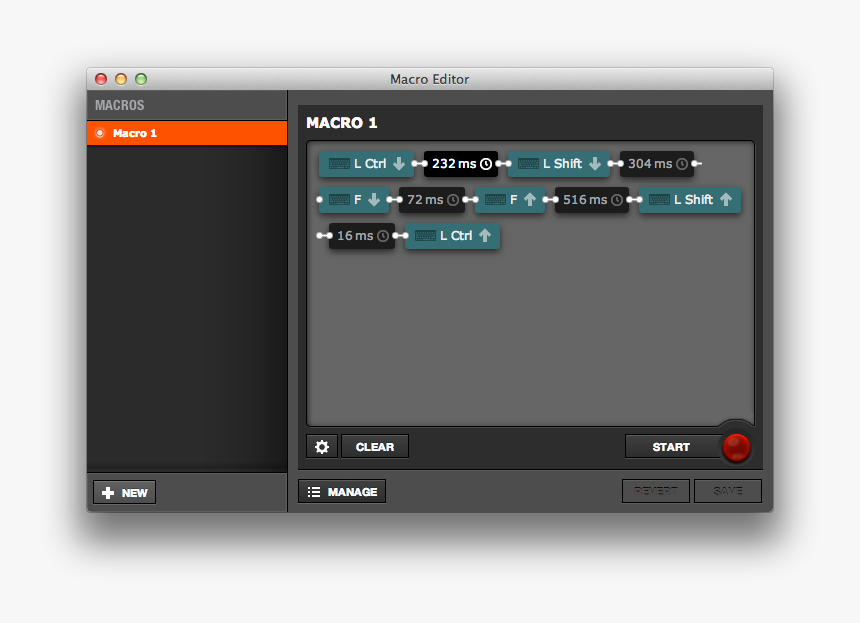This screenshot has height=623, width=860.
Task: Click the list icon on Manage button
Action: point(314,492)
